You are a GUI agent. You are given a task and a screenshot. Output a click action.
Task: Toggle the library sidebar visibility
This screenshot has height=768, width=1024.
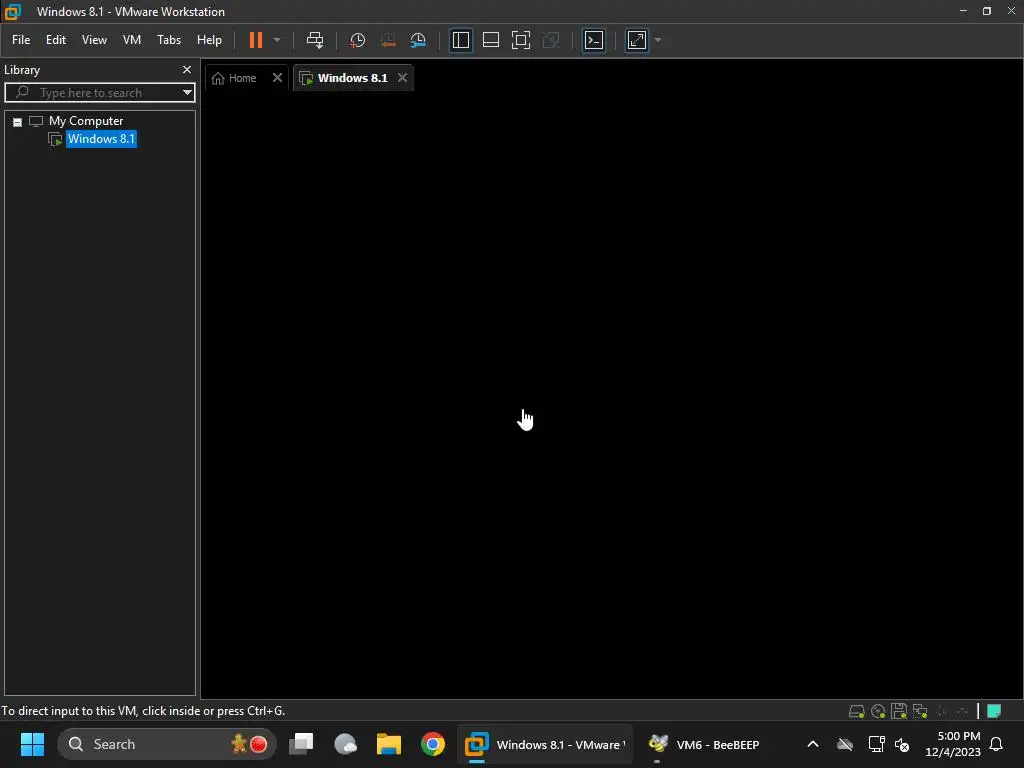(x=460, y=40)
